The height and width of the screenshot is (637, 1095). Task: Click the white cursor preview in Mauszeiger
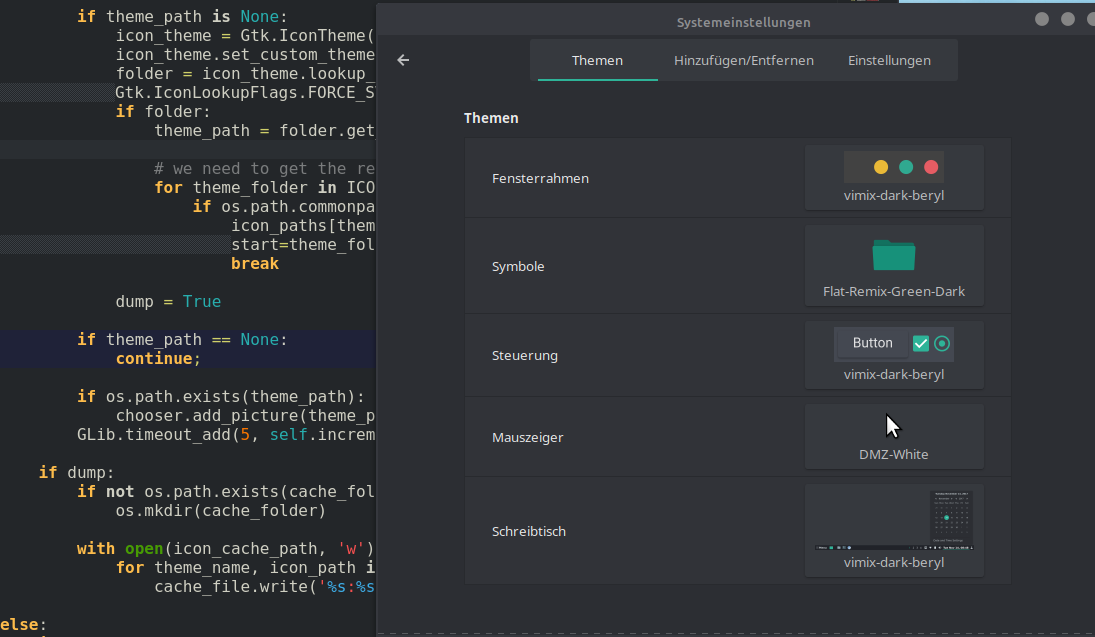pos(893,425)
